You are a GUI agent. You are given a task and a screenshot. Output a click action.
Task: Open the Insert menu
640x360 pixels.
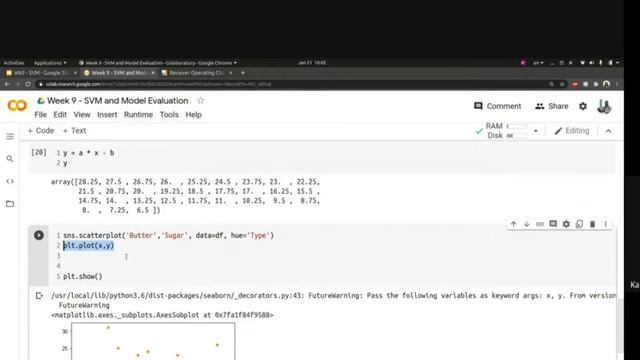click(x=107, y=115)
